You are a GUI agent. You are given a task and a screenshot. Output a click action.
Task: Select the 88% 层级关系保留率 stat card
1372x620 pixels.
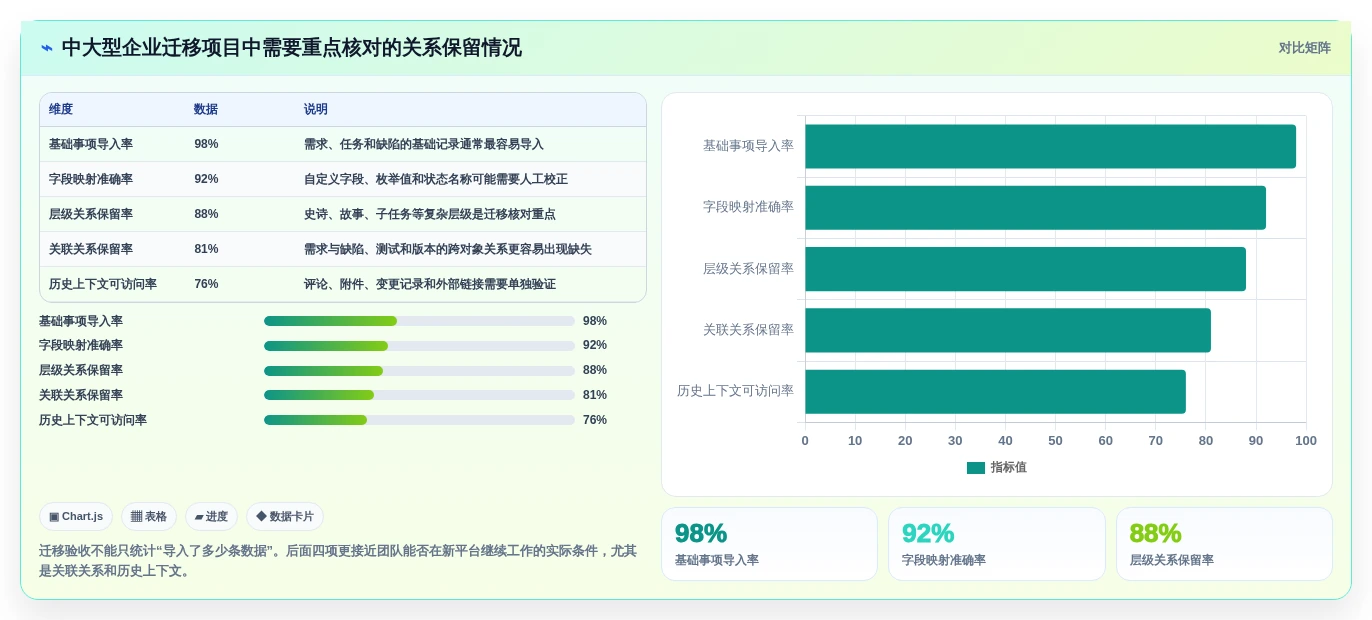click(1224, 544)
